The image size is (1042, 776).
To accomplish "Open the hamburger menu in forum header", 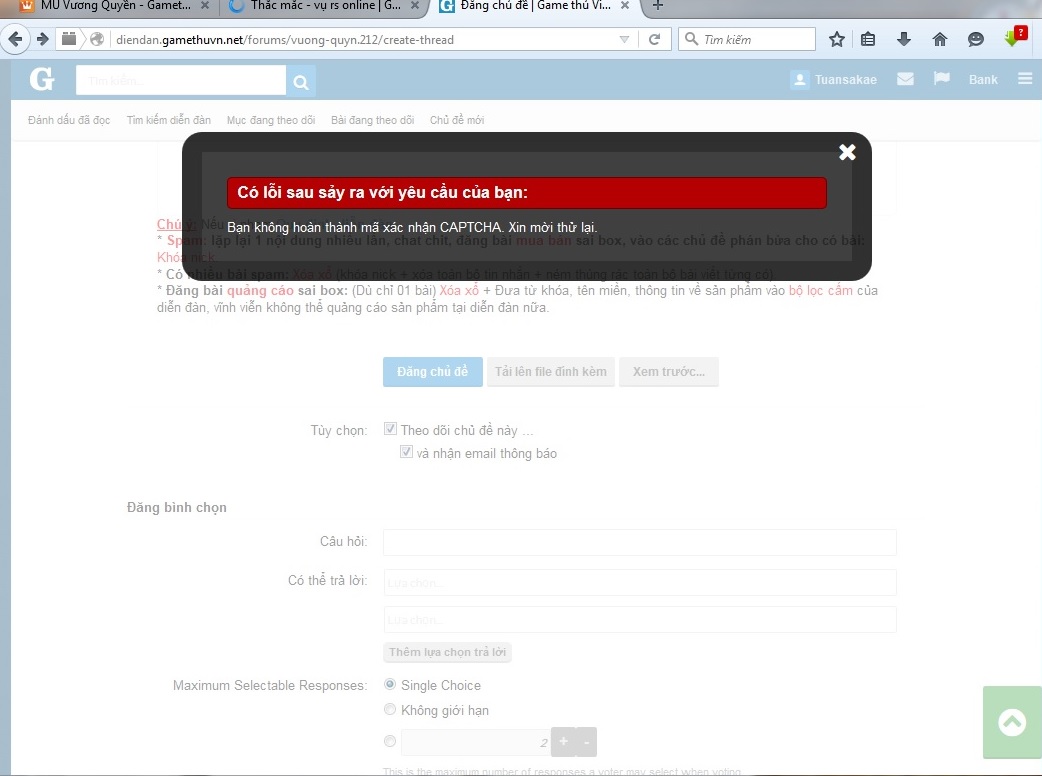I will tap(1025, 79).
